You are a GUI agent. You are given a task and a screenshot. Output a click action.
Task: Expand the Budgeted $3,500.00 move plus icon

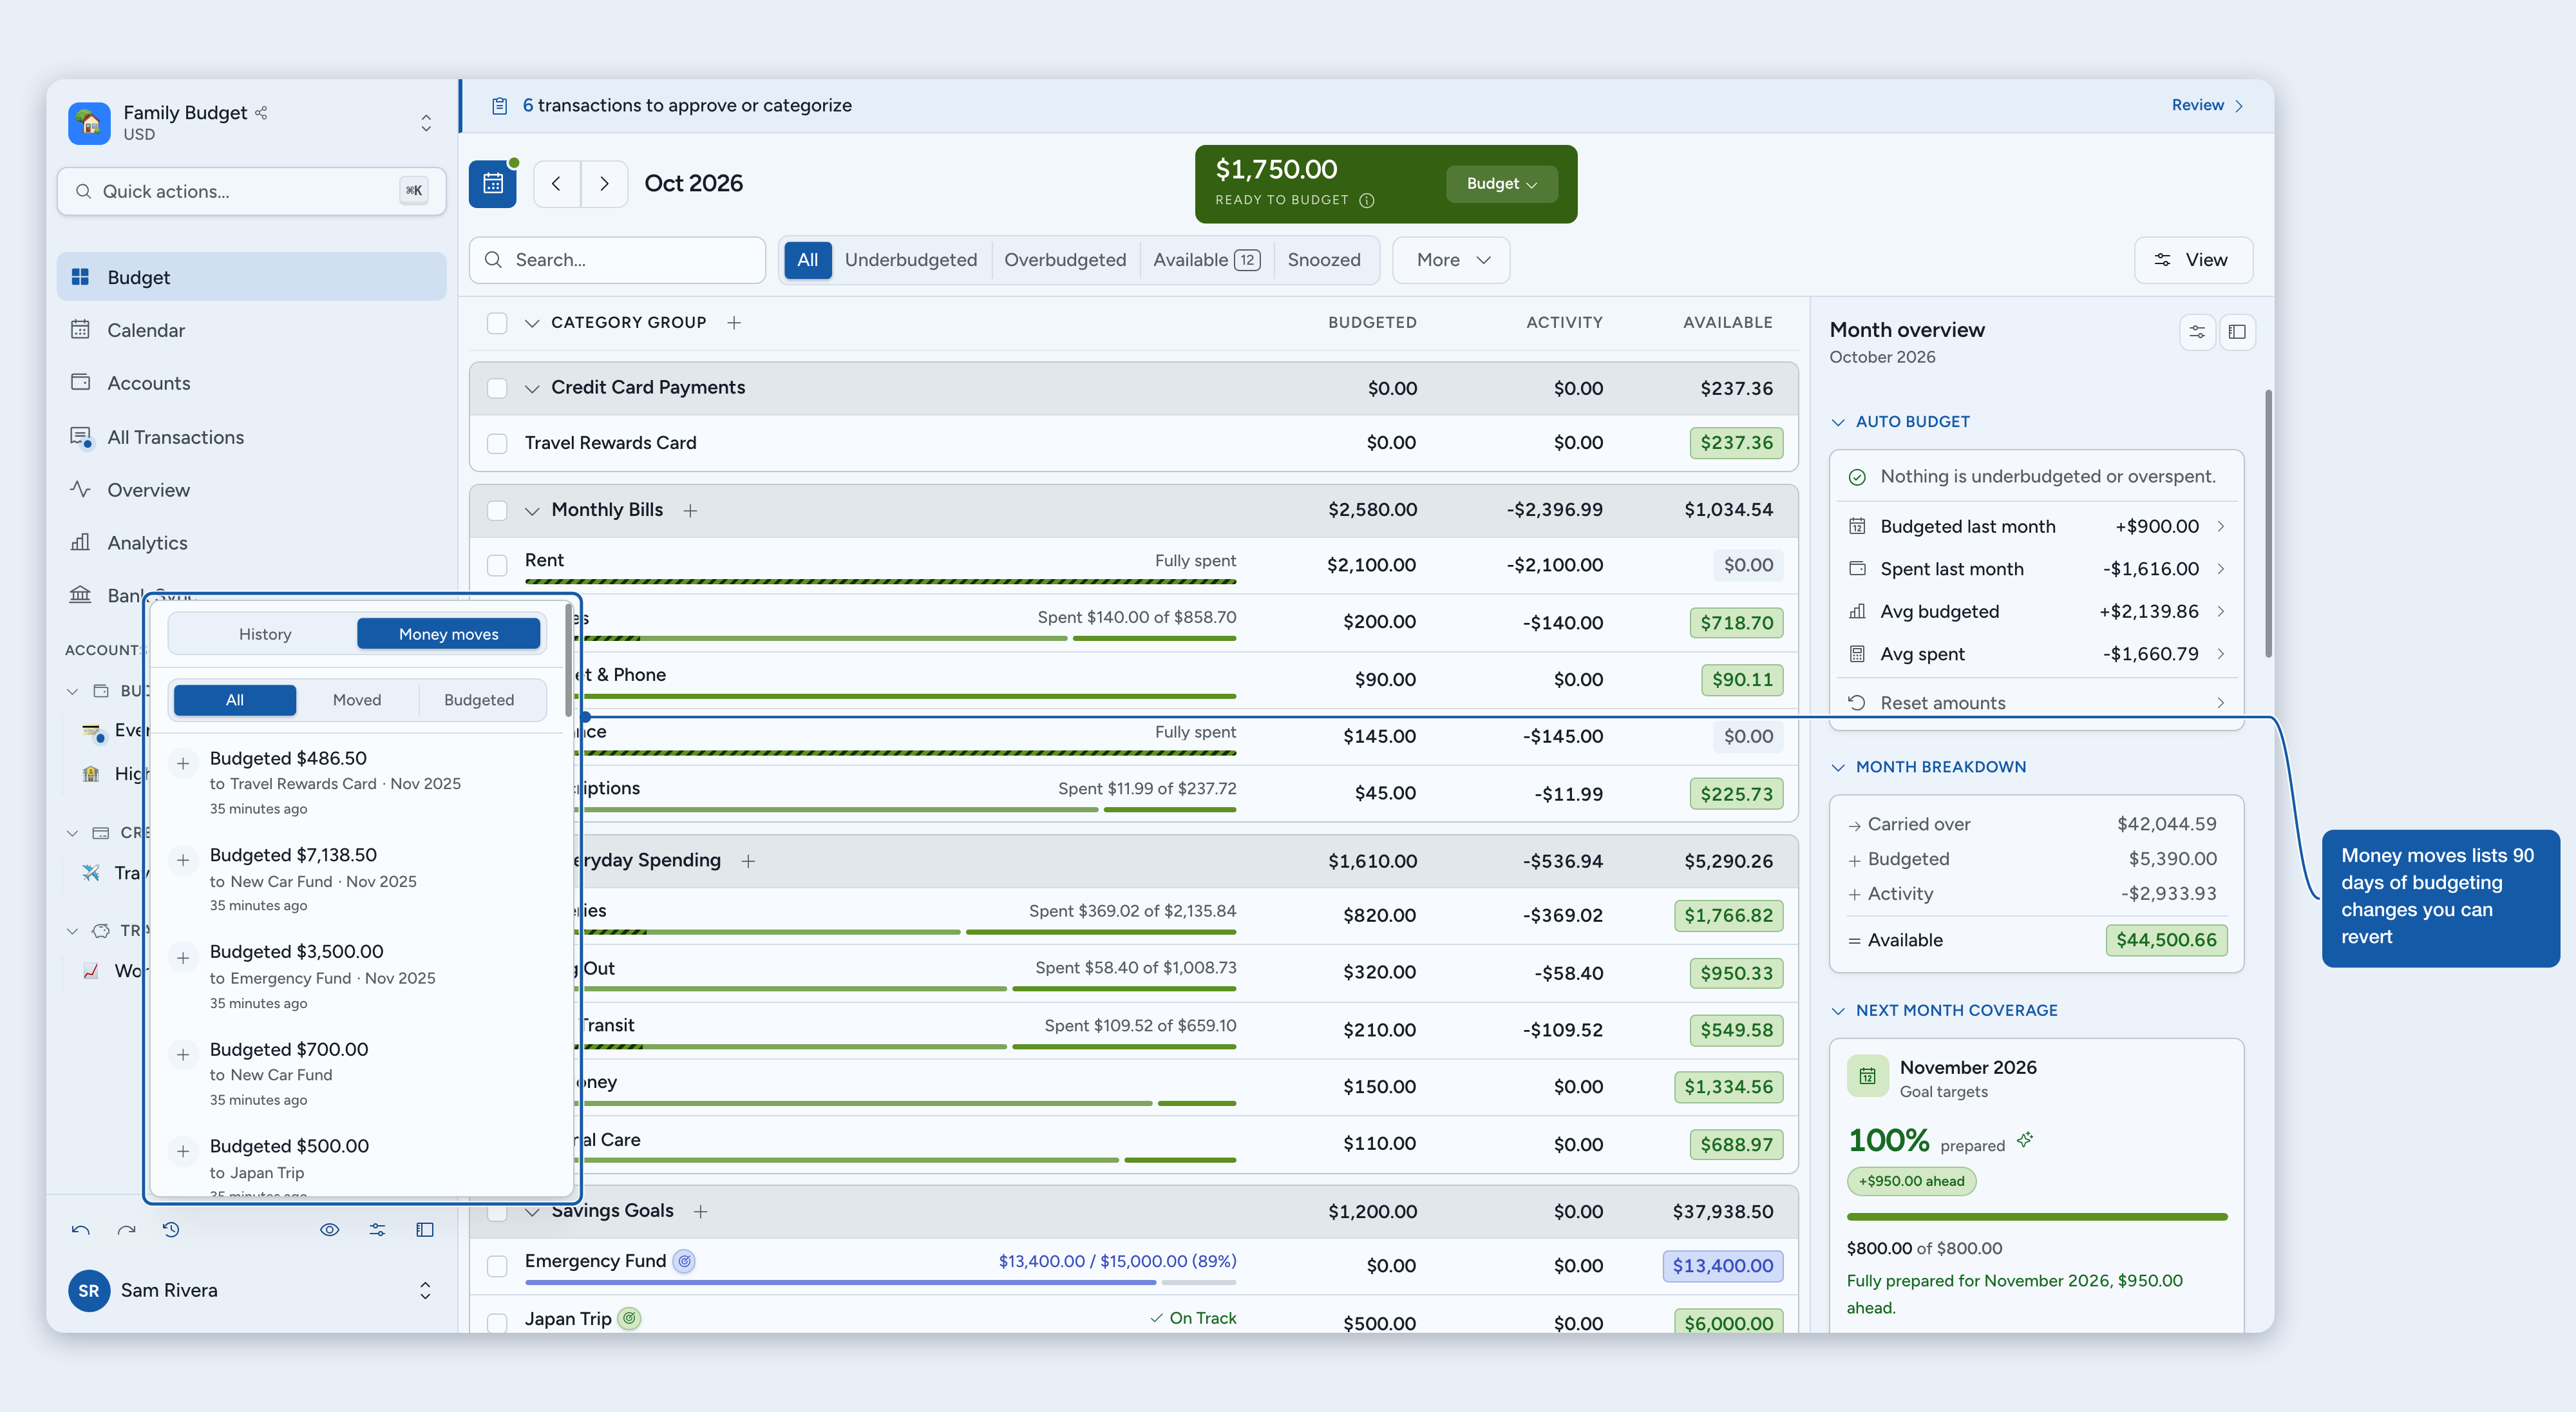pyautogui.click(x=183, y=958)
